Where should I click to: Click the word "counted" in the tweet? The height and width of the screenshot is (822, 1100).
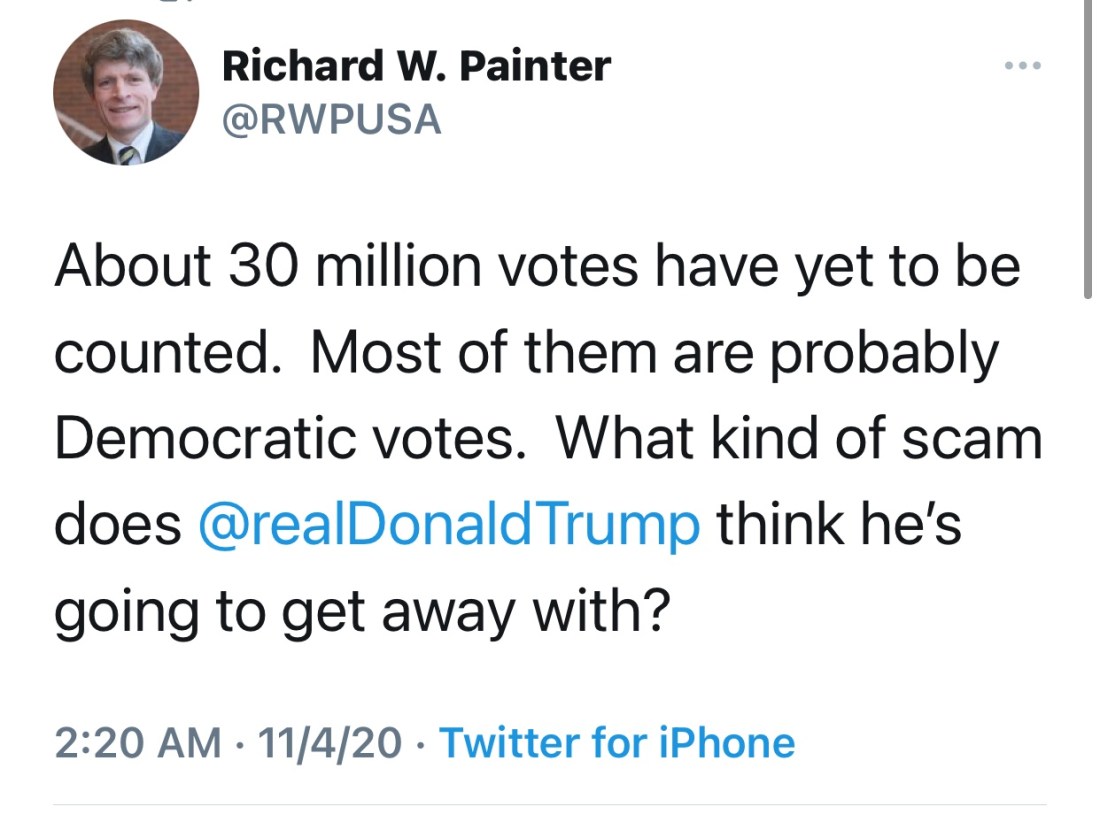(160, 352)
